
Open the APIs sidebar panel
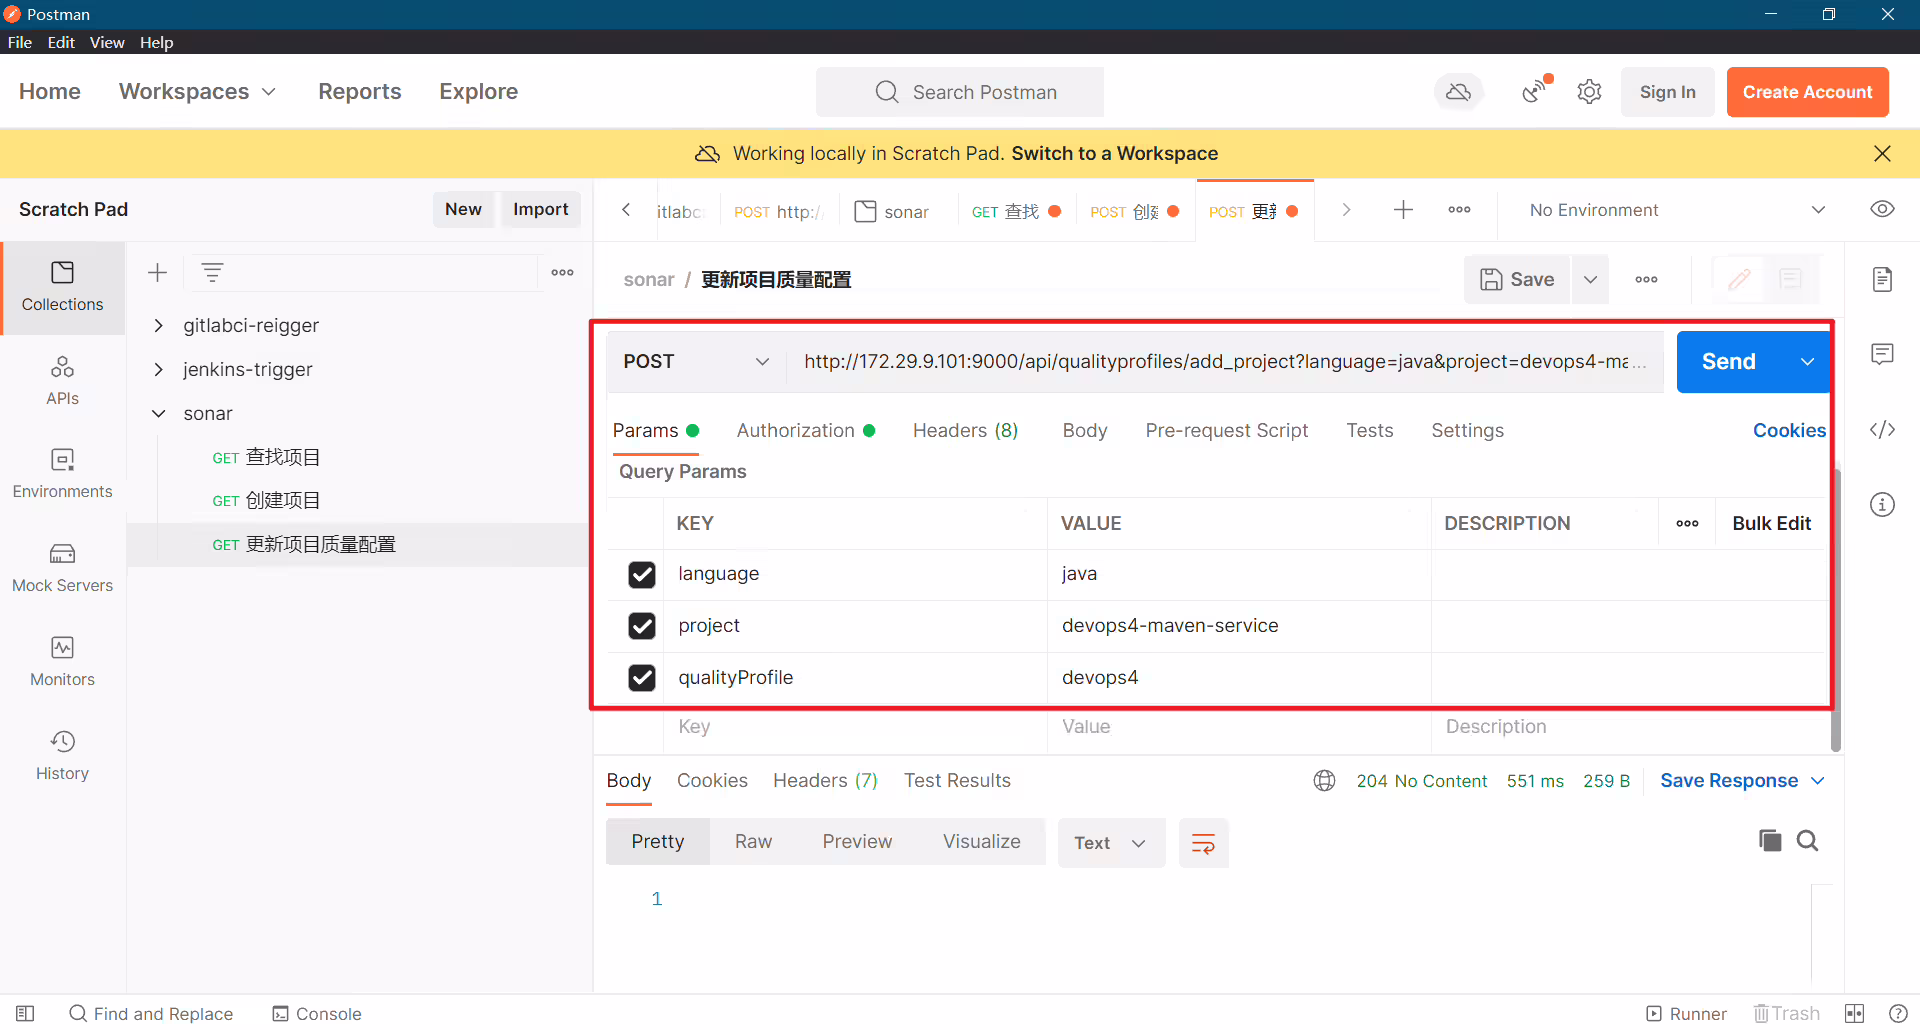tap(62, 381)
